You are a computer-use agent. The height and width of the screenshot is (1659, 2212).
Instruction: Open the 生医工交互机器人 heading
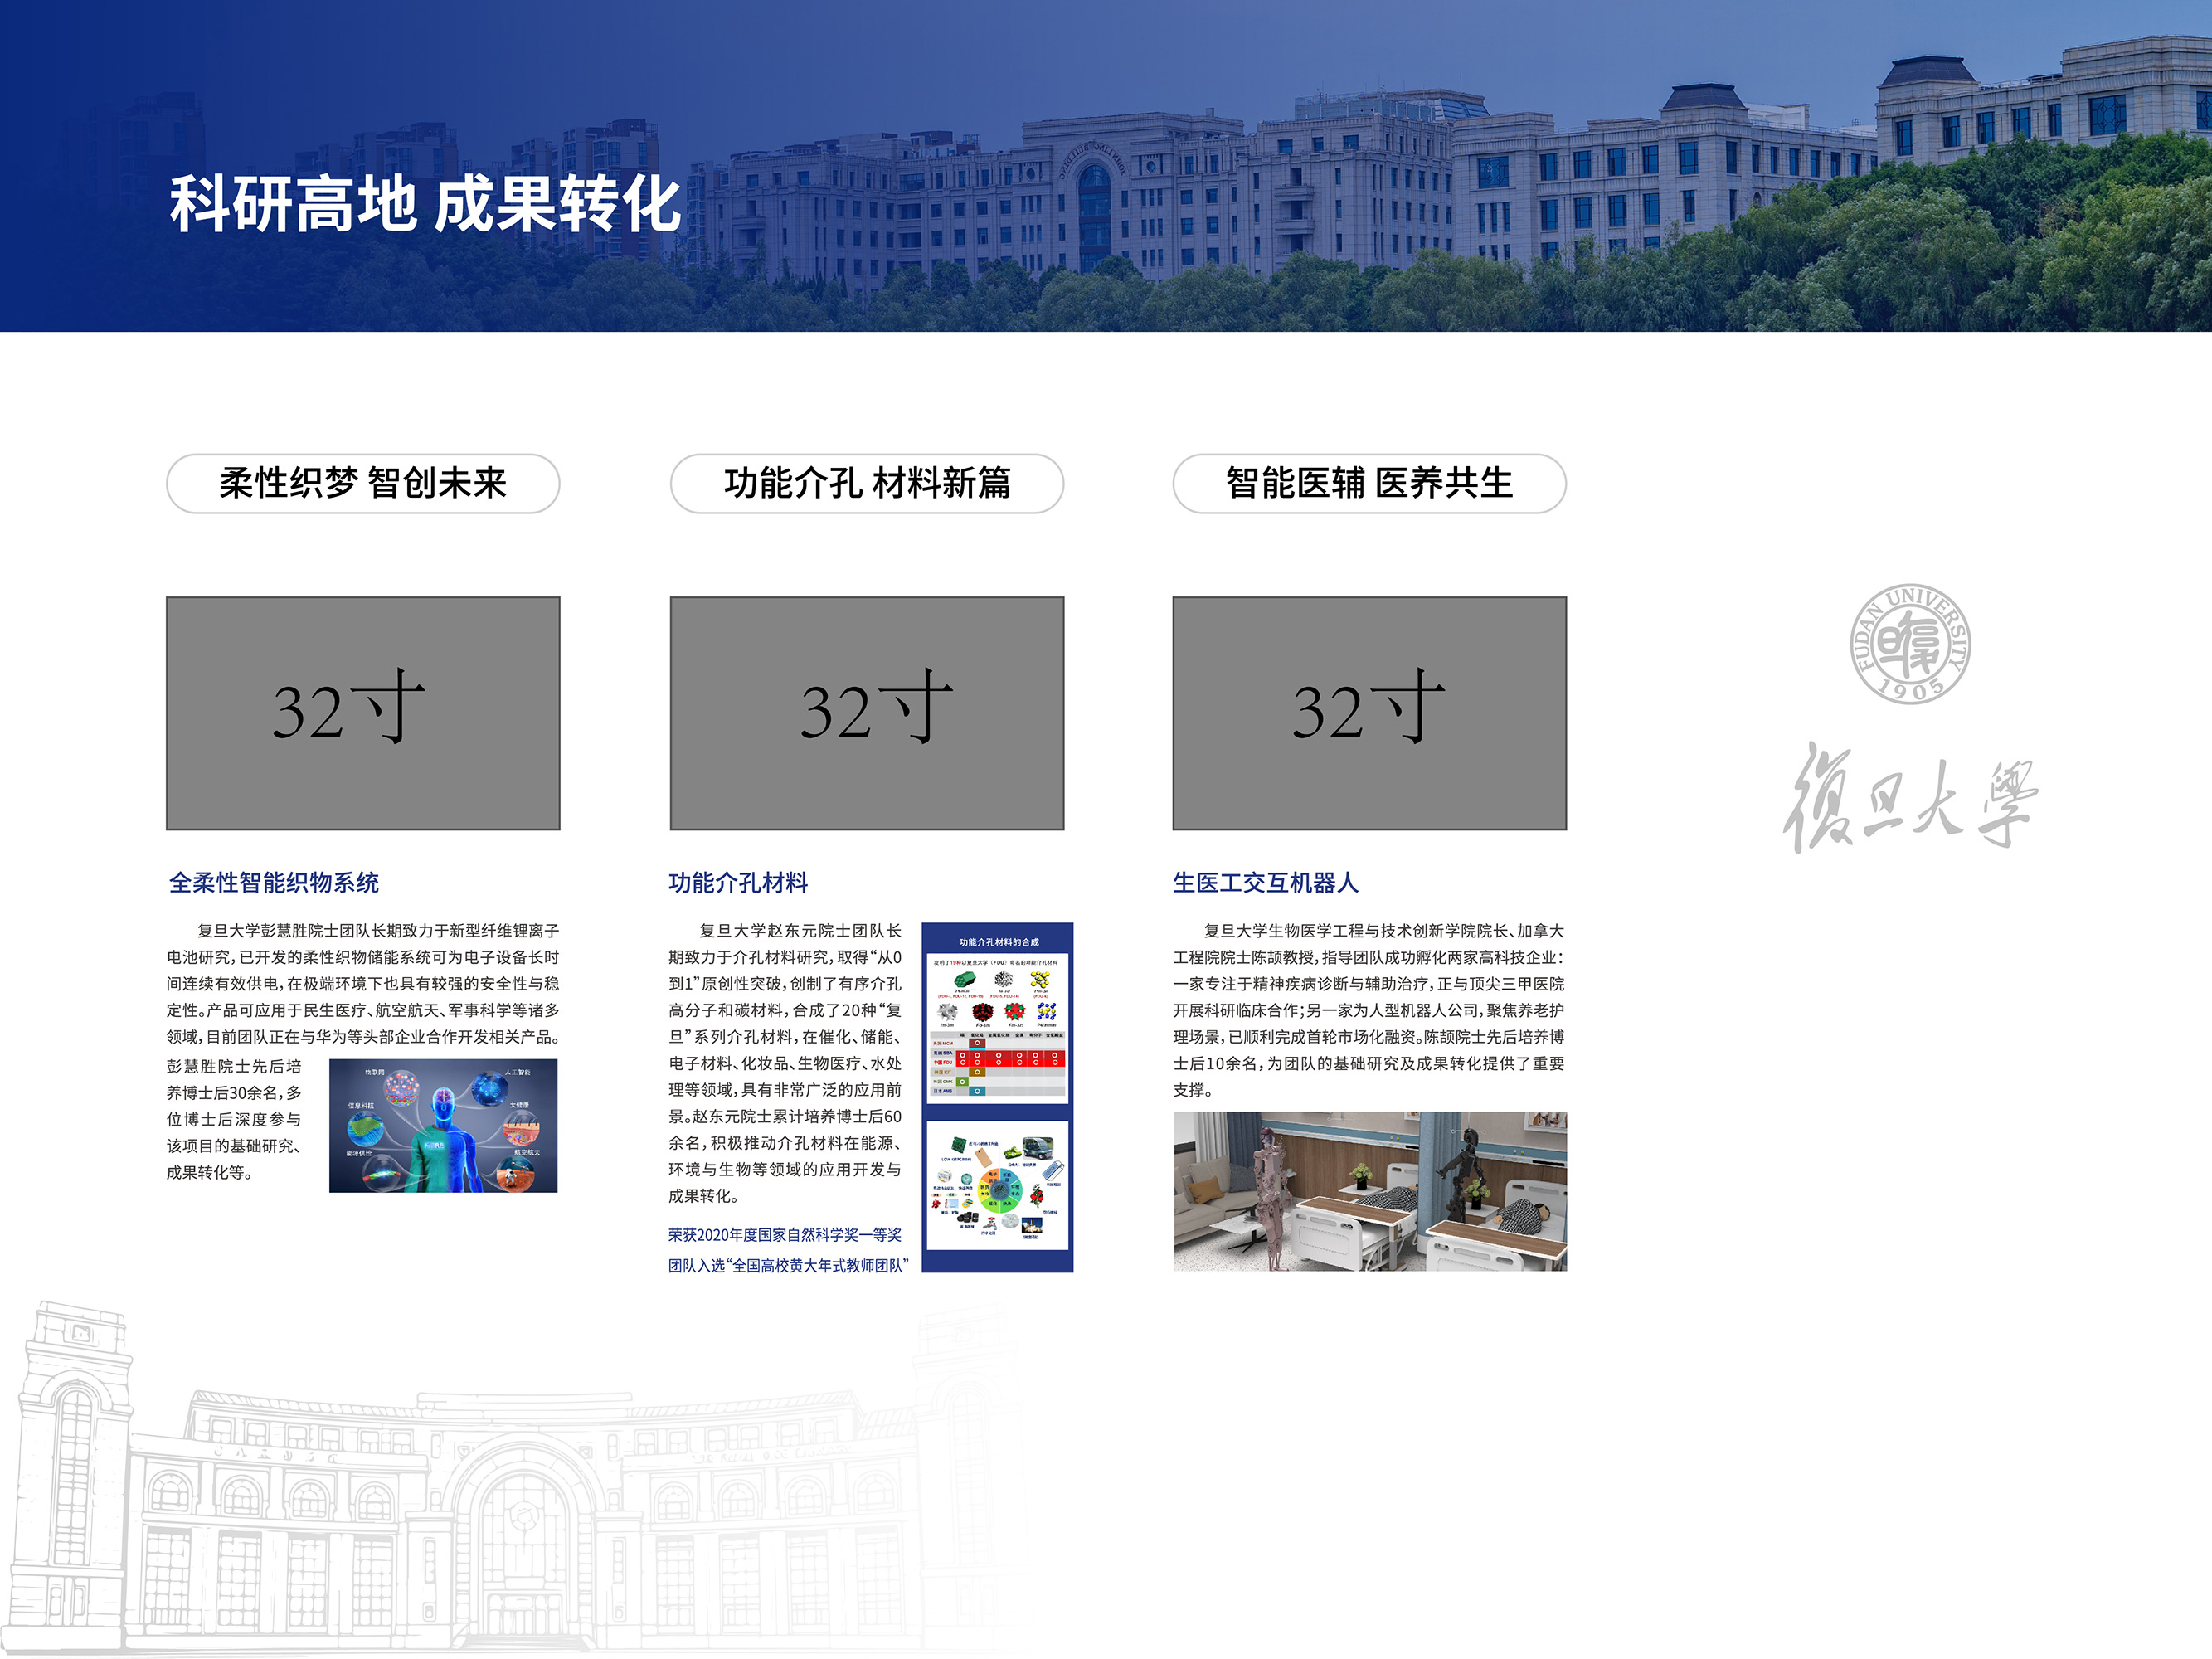[x=1265, y=883]
